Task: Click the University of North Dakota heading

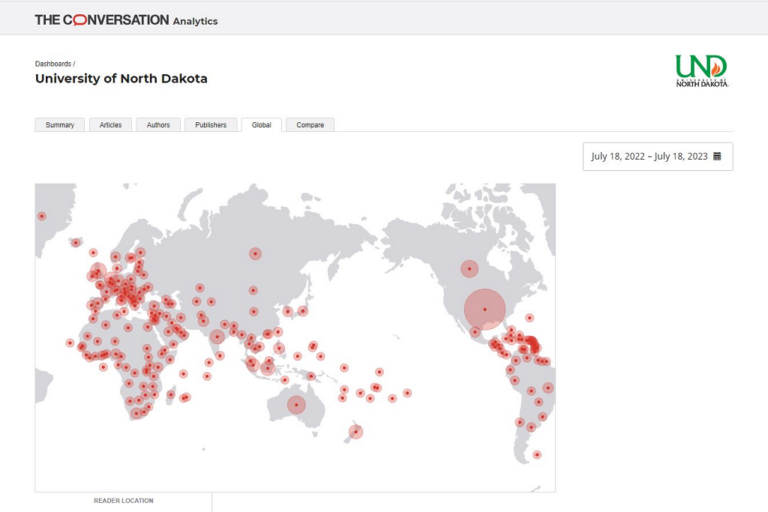Action: click(x=121, y=78)
